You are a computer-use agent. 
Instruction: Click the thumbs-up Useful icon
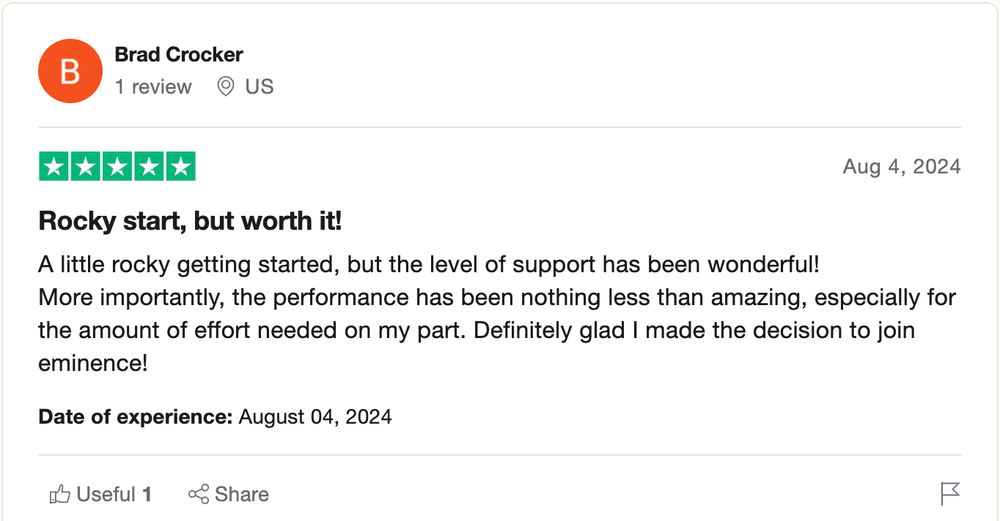(60, 494)
